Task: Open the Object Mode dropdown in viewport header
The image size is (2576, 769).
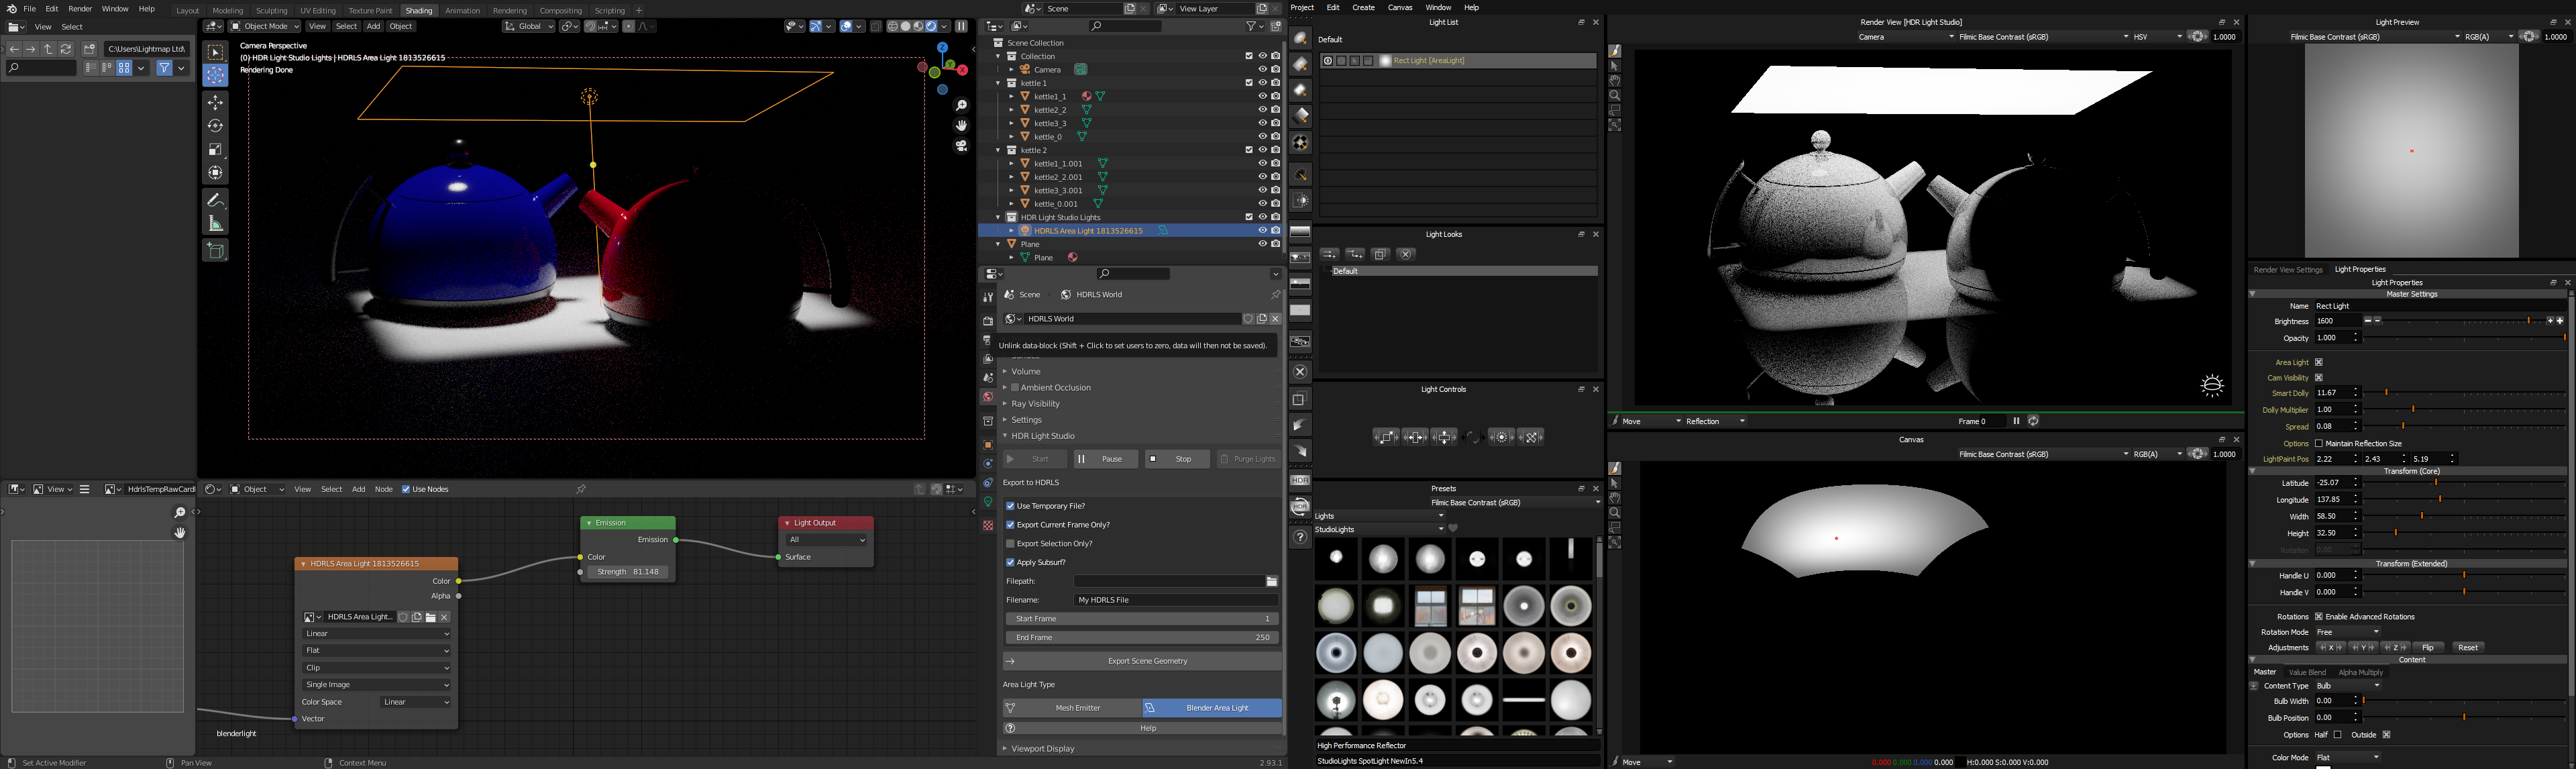Action: coord(265,26)
